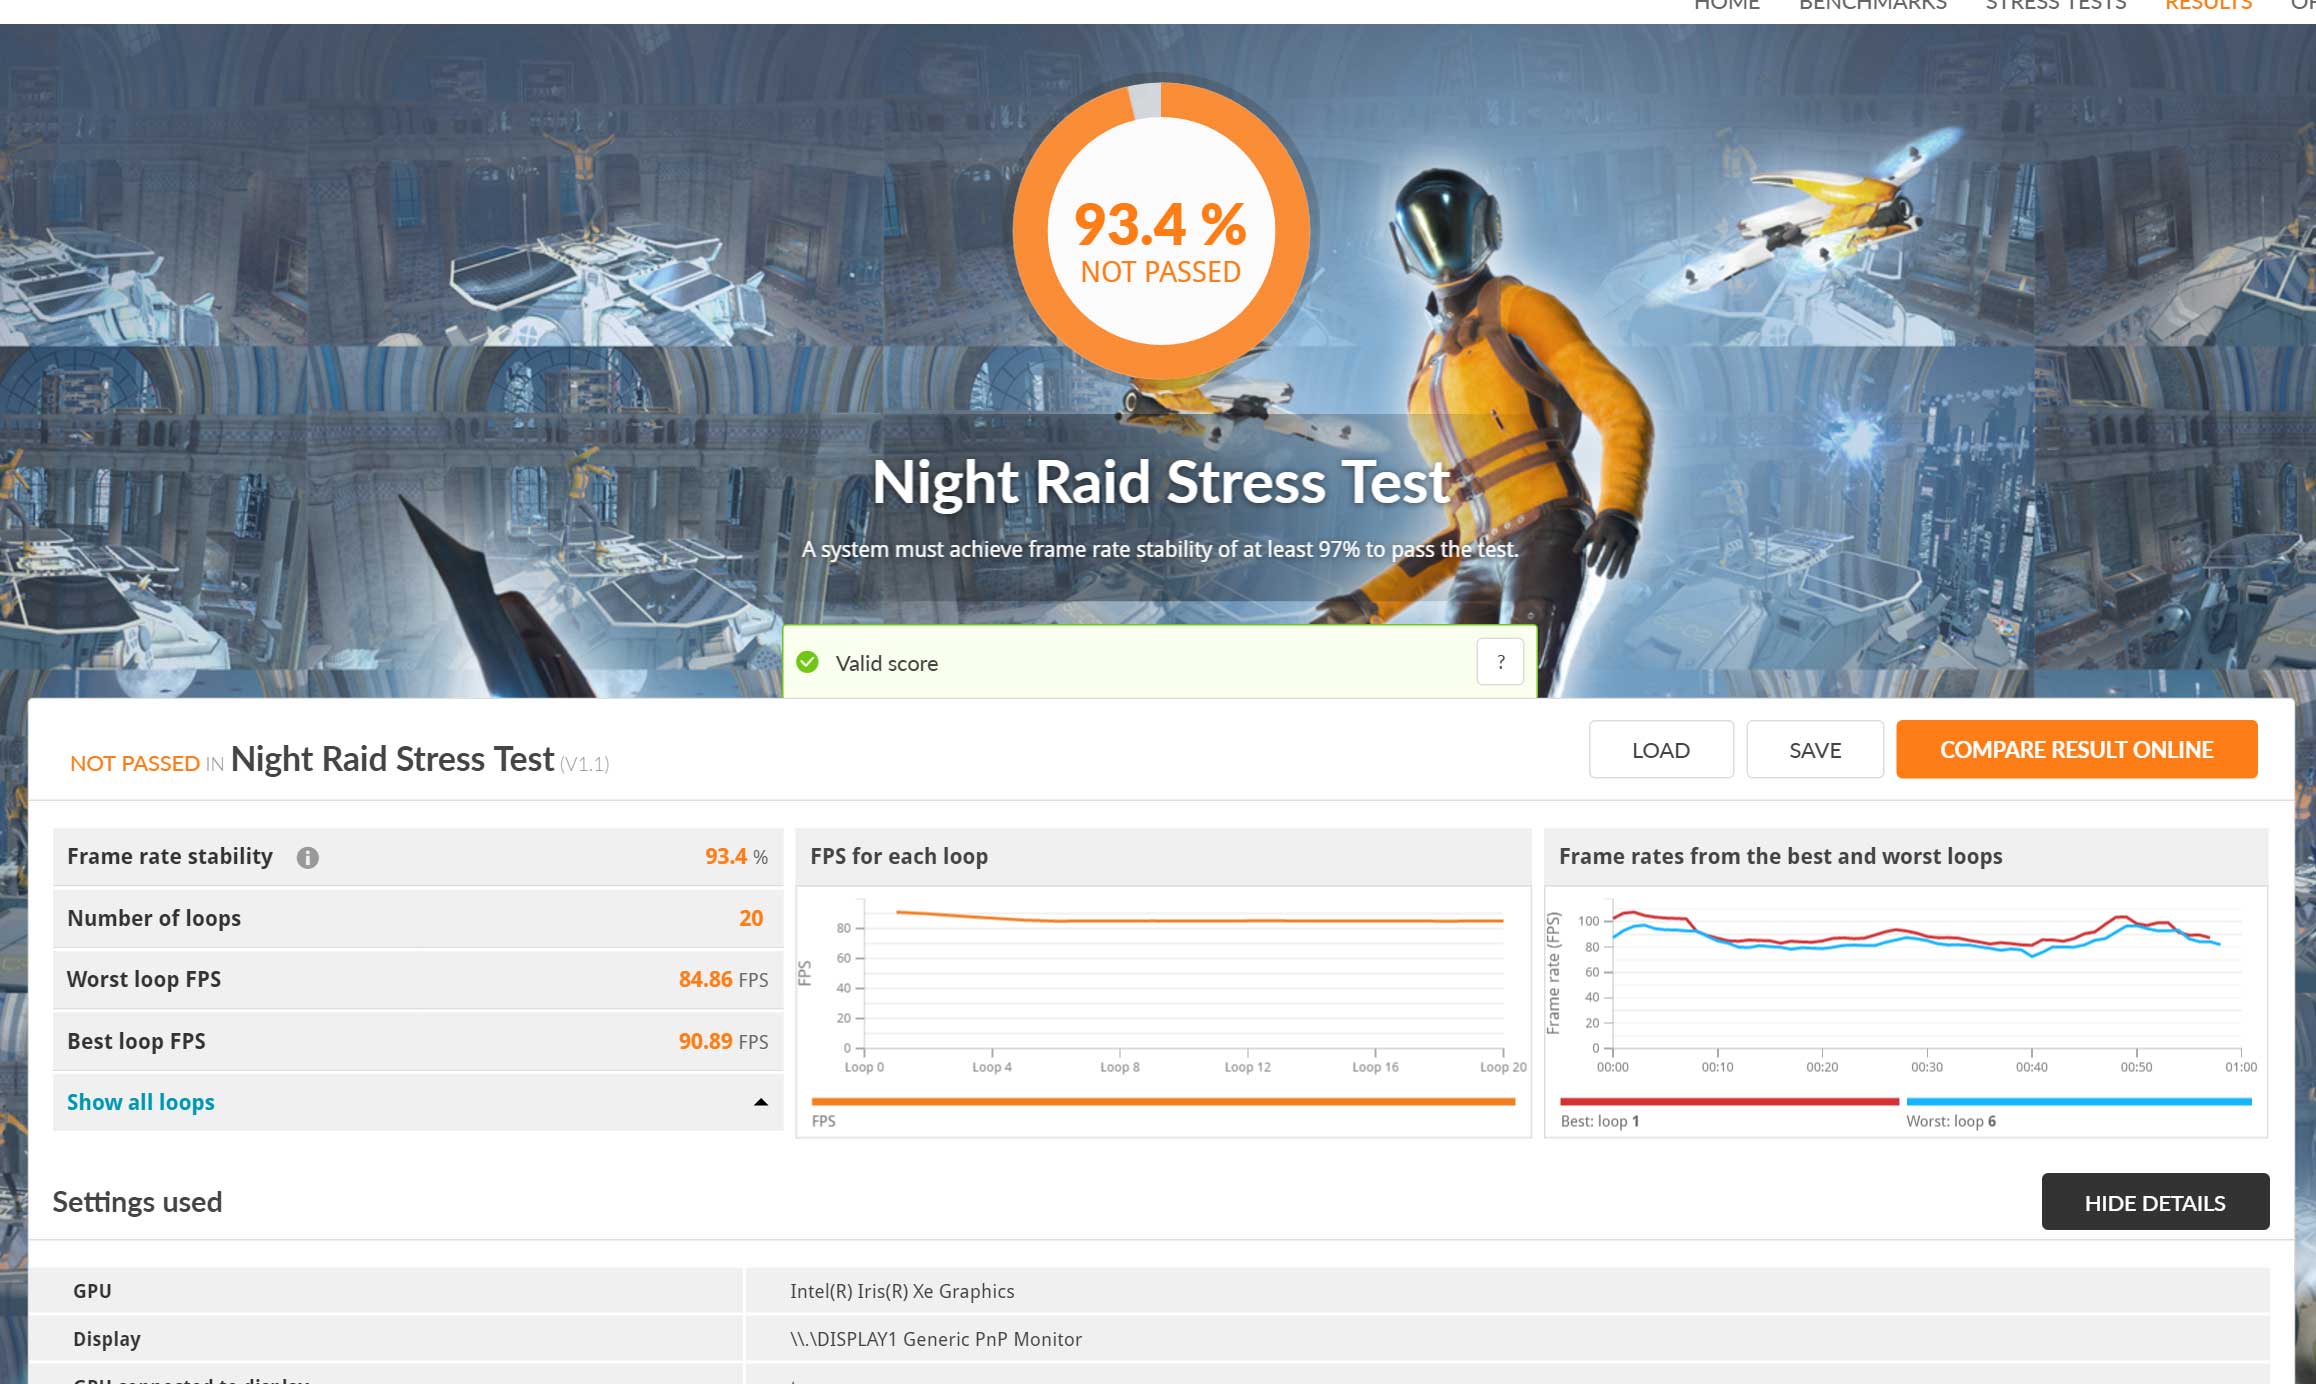Click the 97% pass requirement description text
This screenshot has height=1384, width=2316.
point(1160,549)
